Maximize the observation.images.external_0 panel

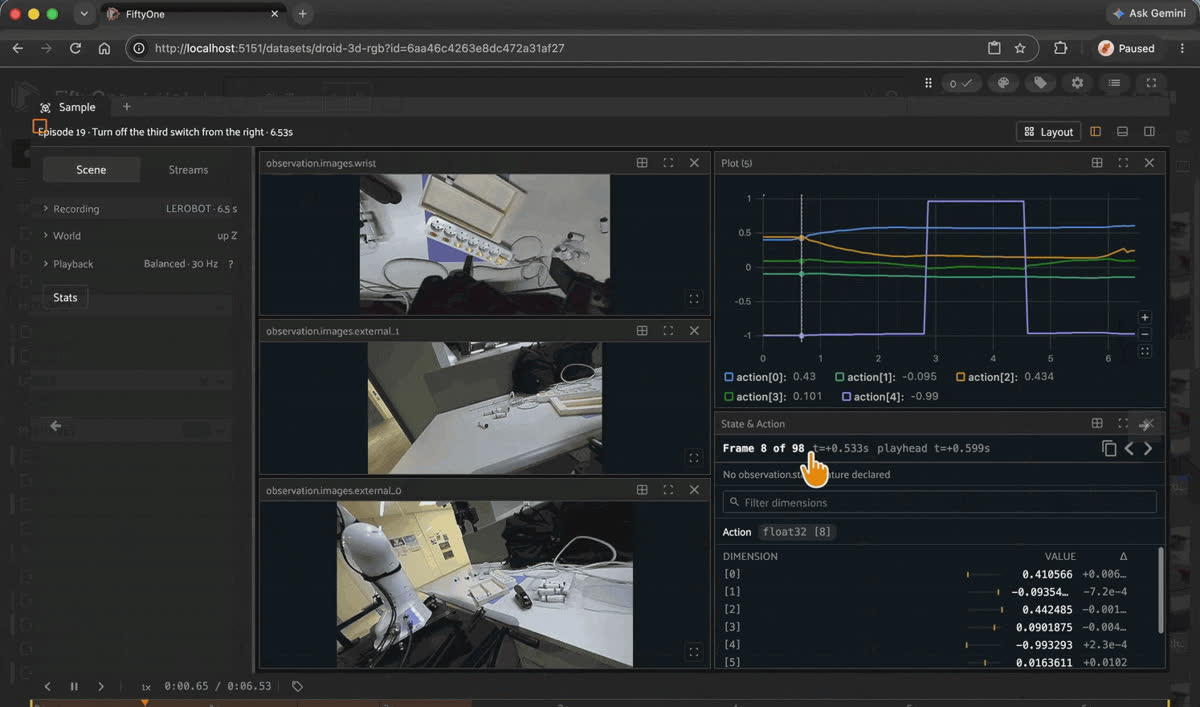click(668, 490)
